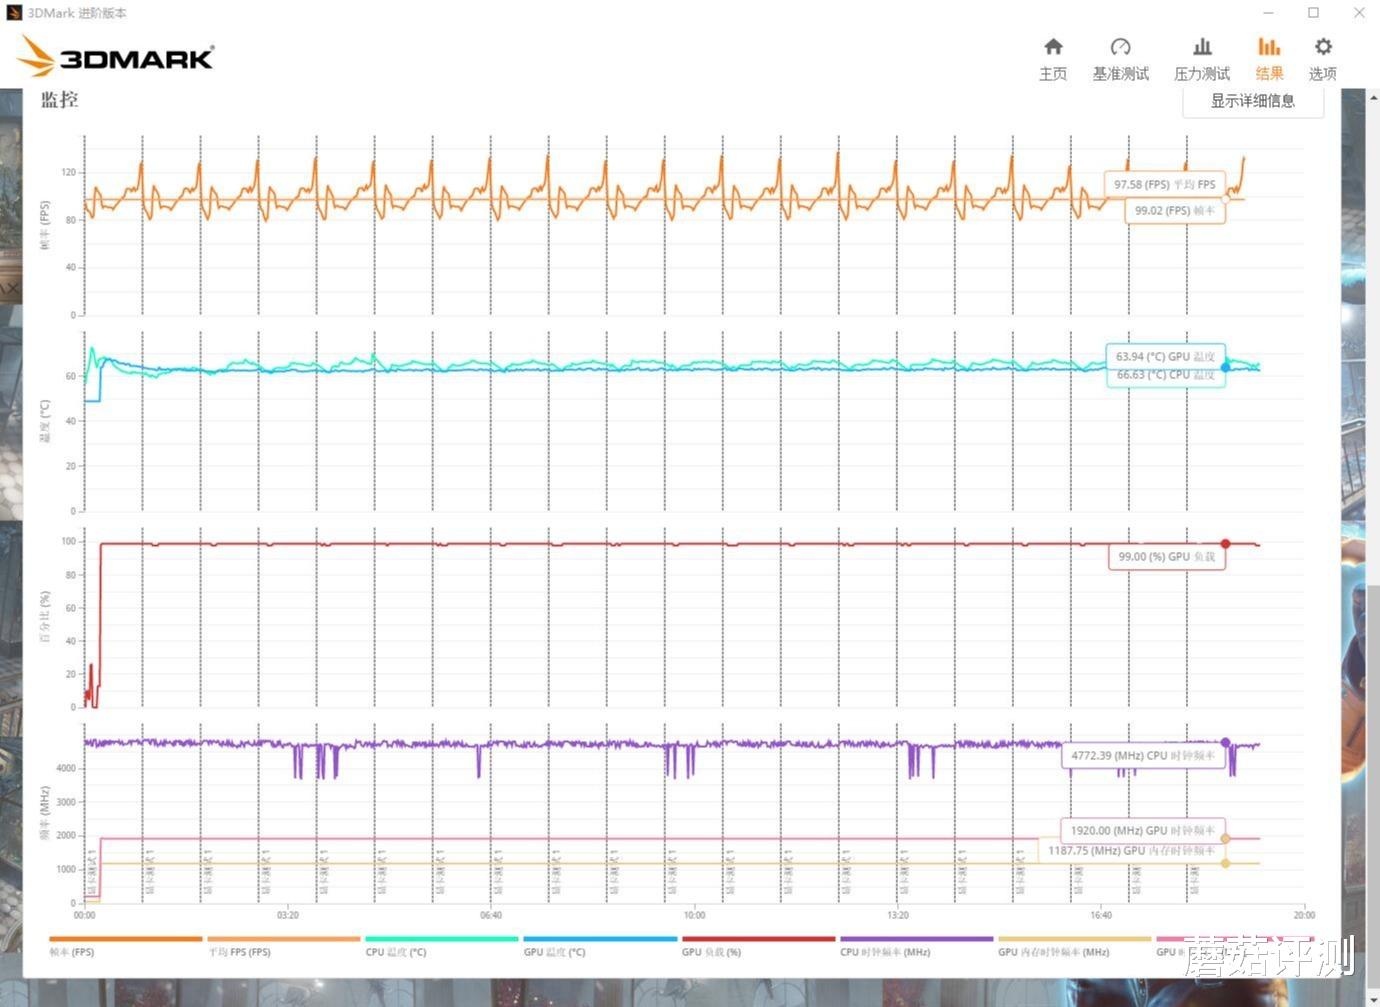Viewport: 1380px width, 1007px height.
Task: Toggle CPU 时钟频率 (MHz) legend series
Action: pos(916,946)
